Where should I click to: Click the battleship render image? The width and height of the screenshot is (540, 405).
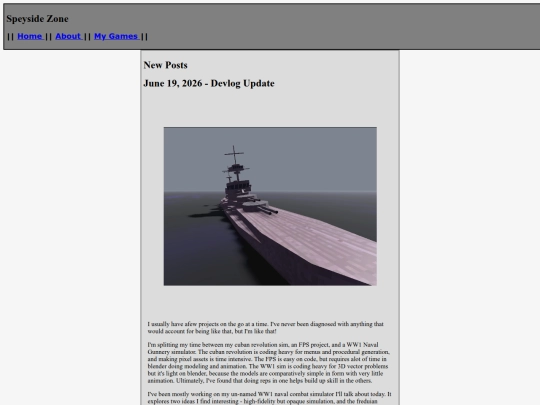270,206
